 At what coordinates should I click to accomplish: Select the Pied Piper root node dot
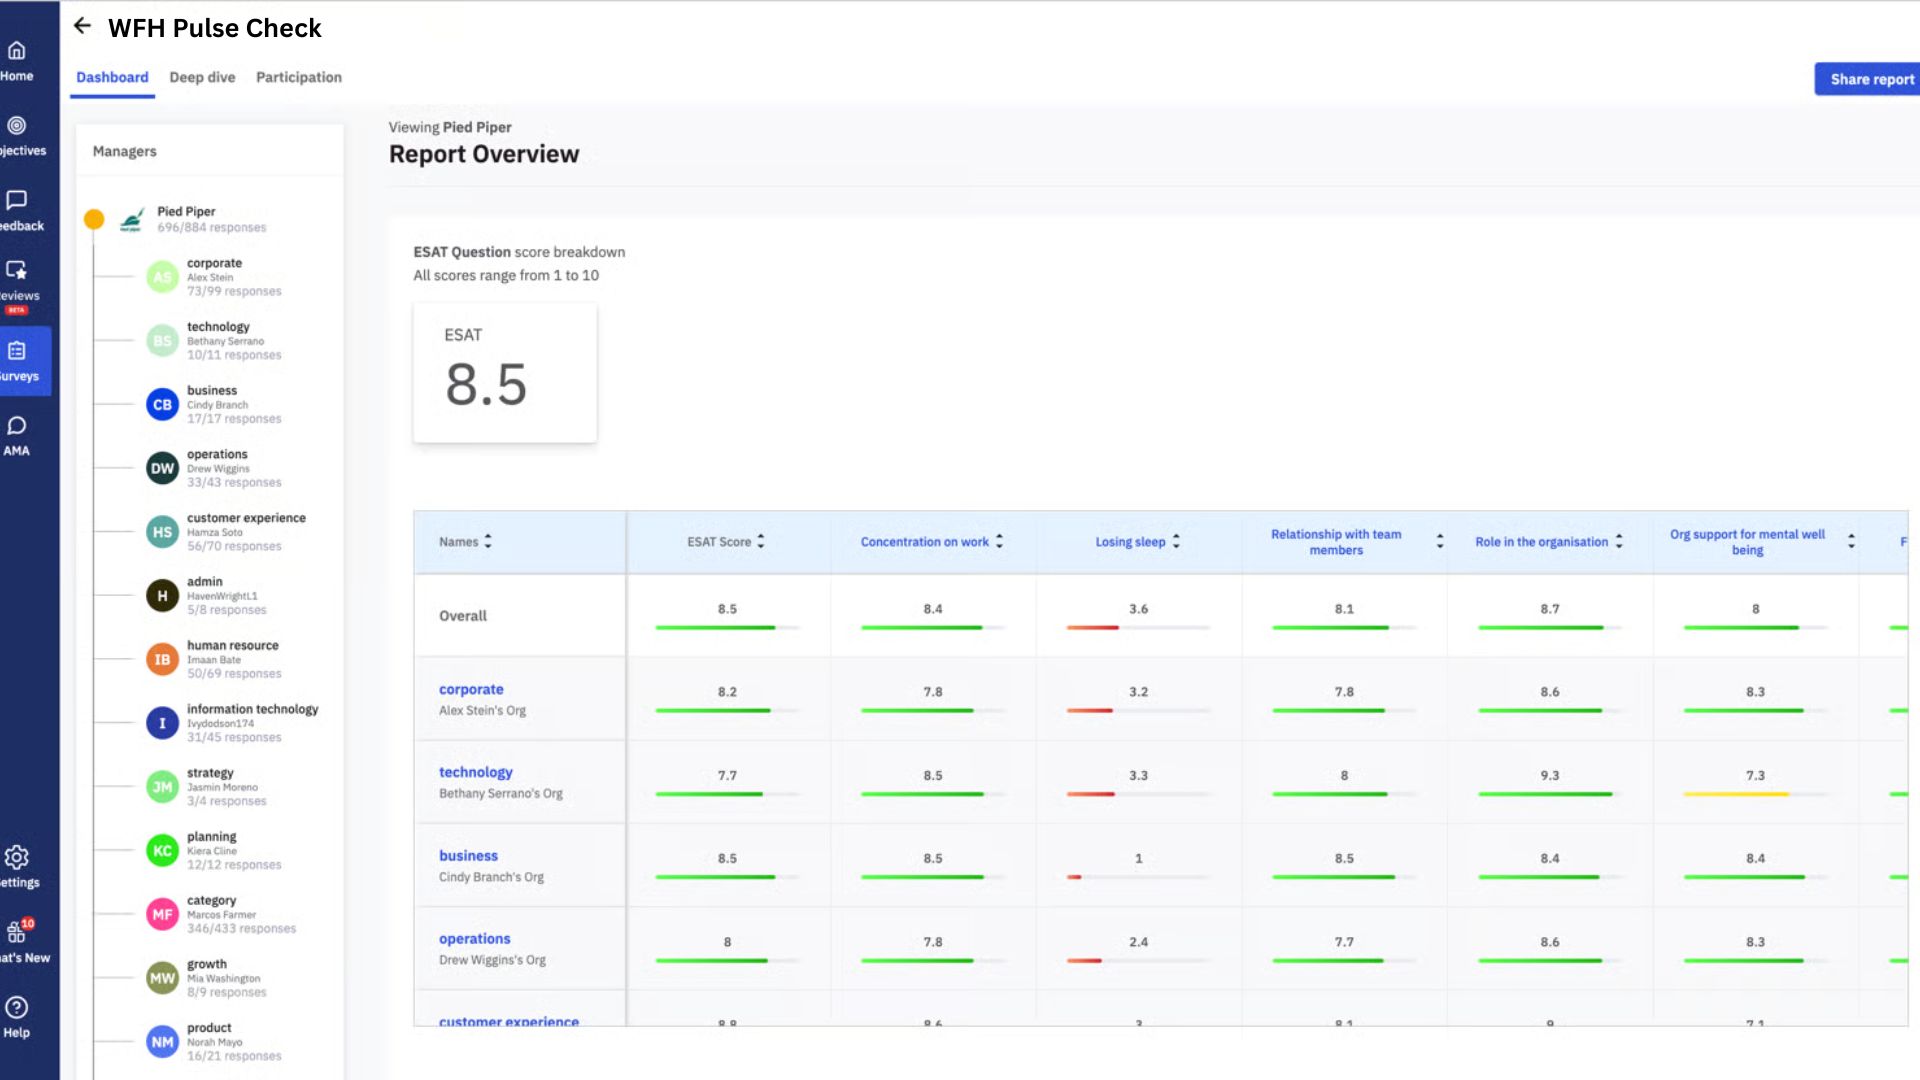pyautogui.click(x=94, y=219)
